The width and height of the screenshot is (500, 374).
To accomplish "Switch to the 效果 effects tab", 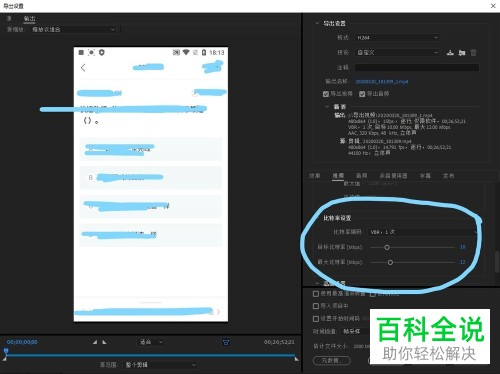I will coord(315,175).
